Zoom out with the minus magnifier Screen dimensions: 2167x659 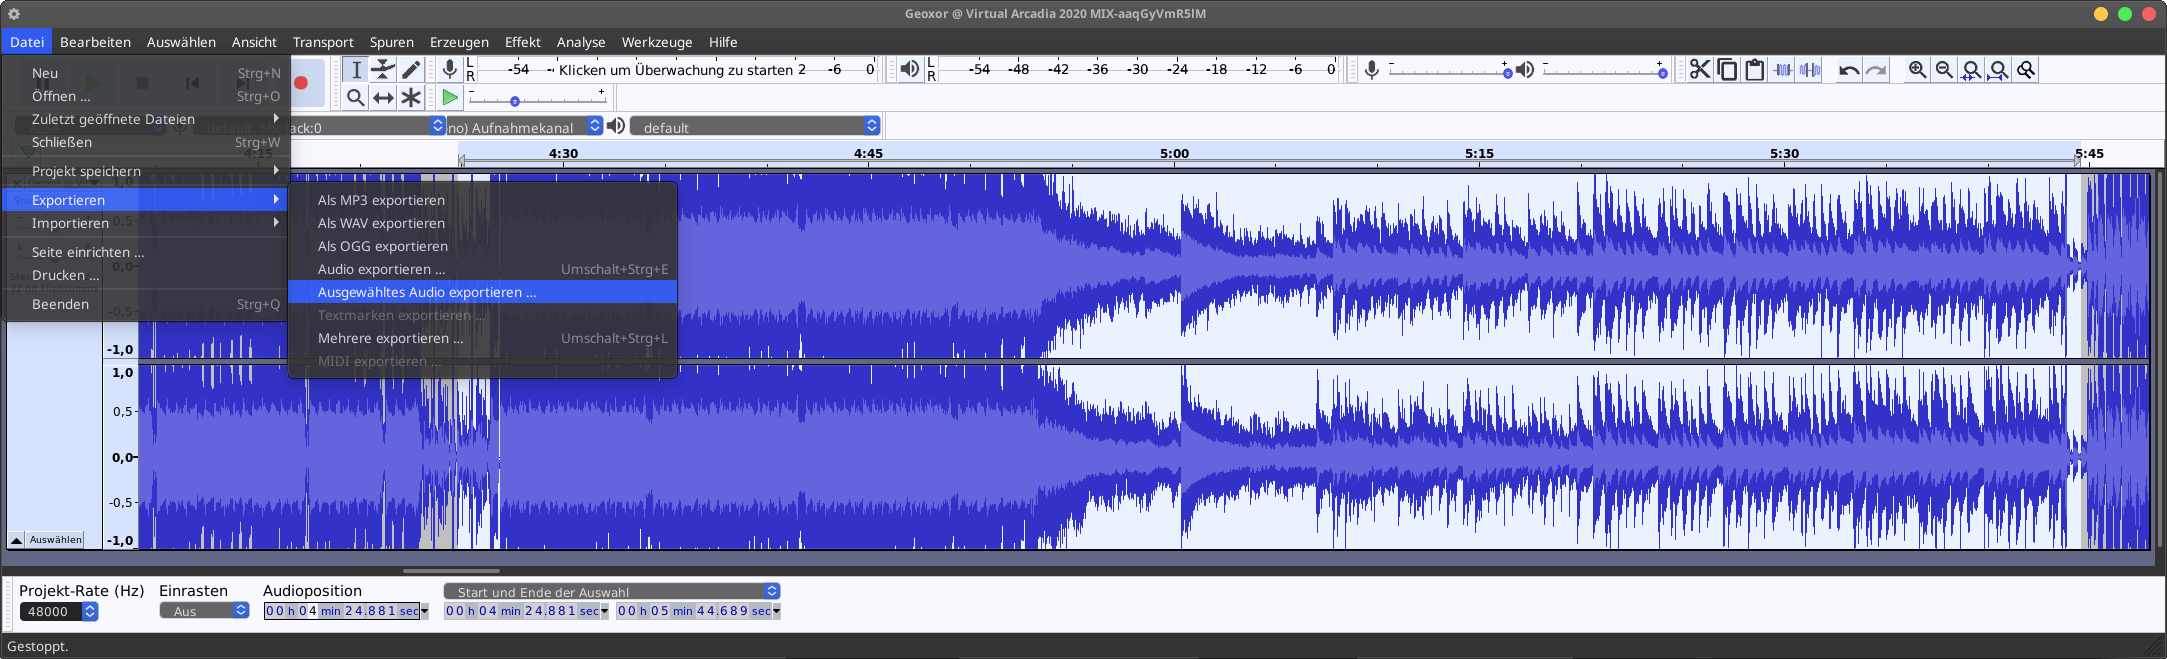(1944, 69)
